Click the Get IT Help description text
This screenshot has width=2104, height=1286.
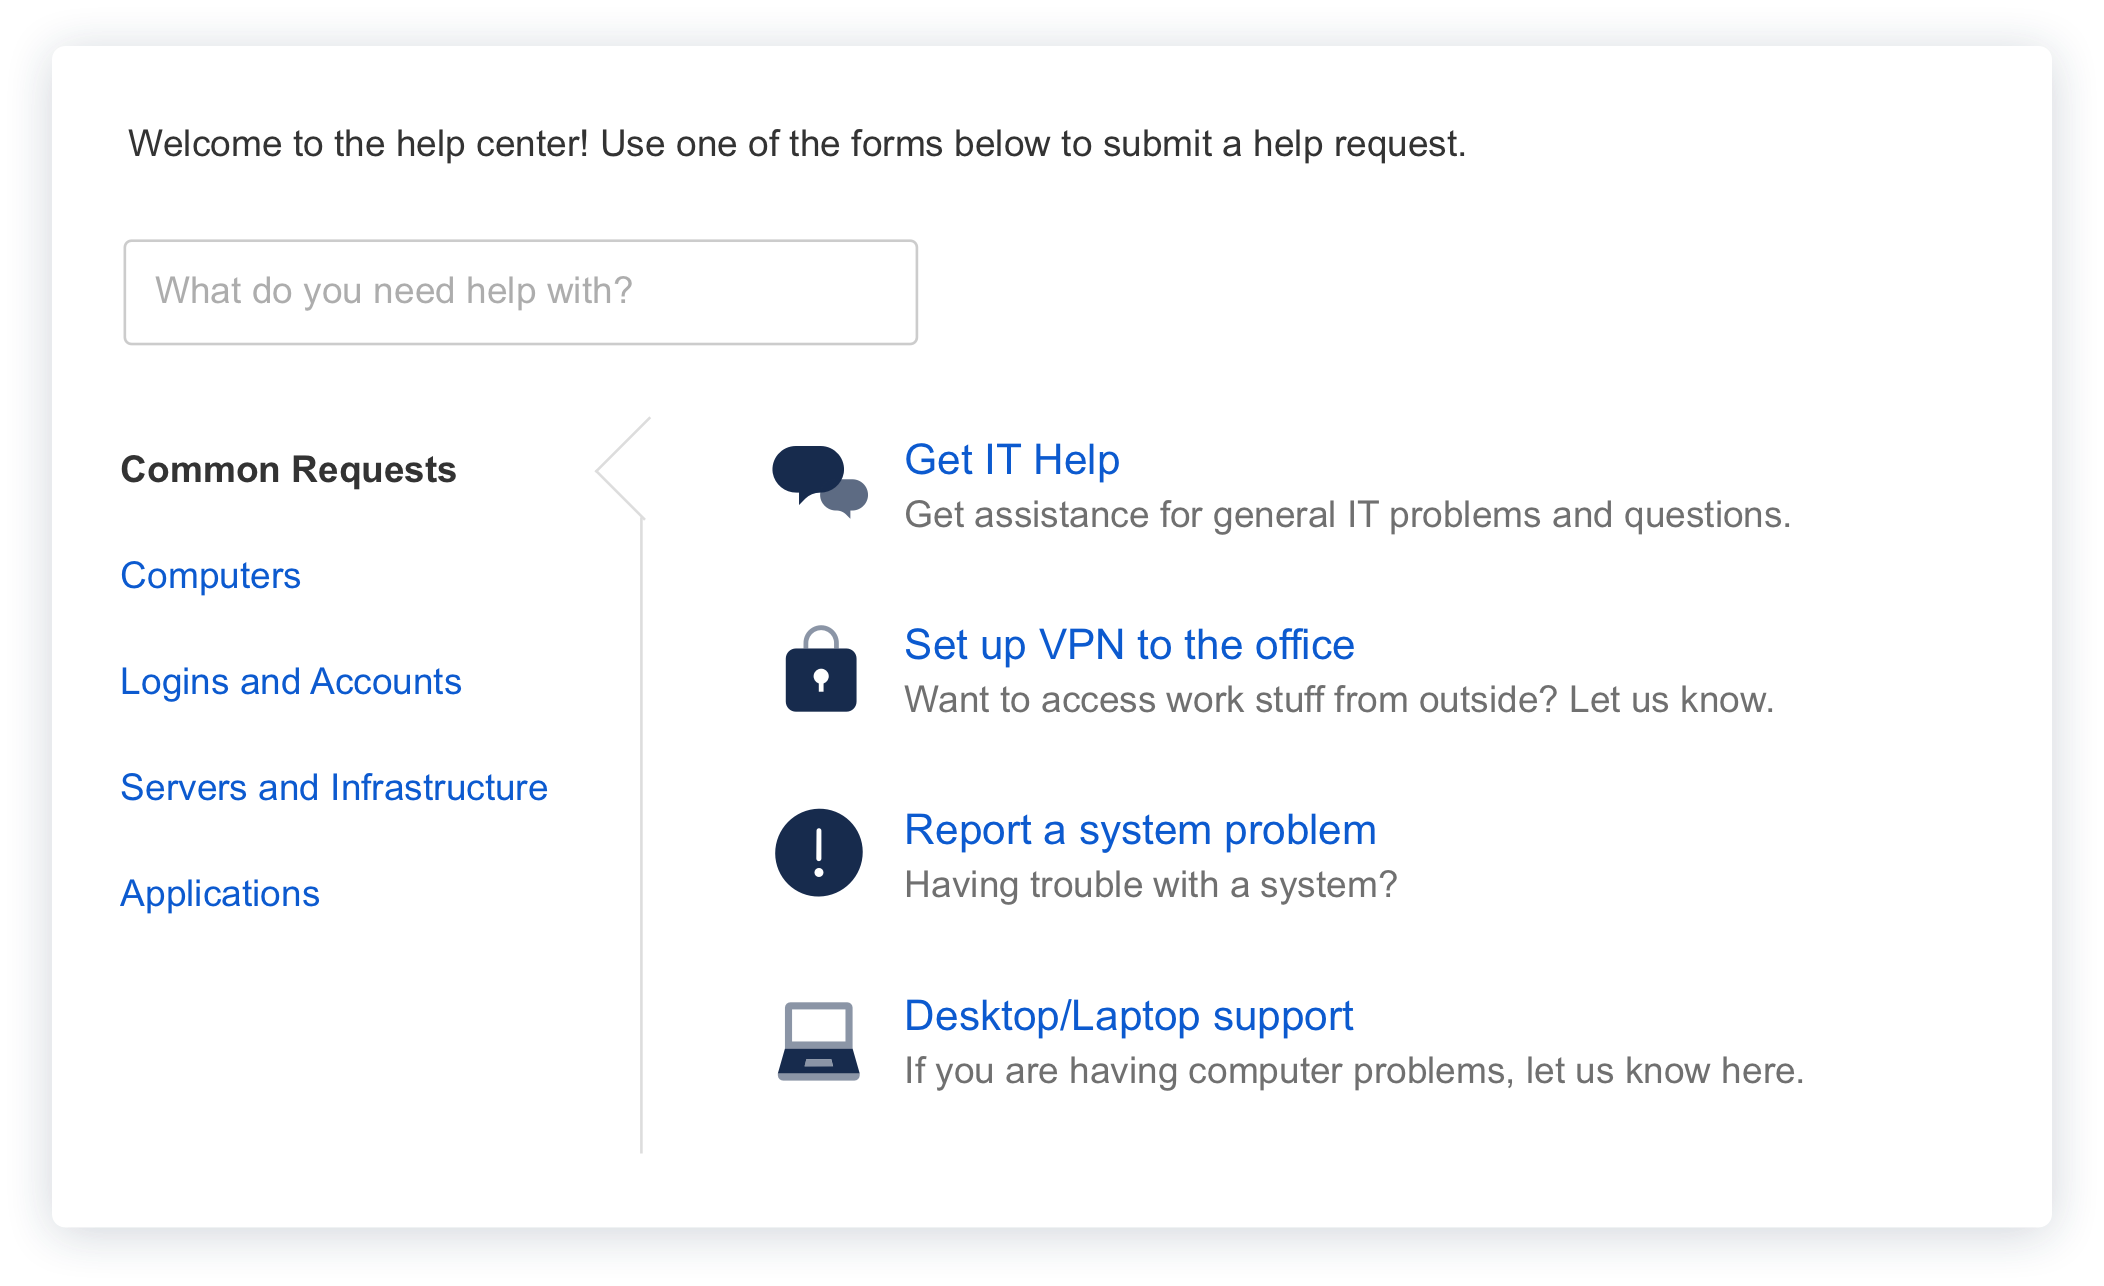(1347, 515)
